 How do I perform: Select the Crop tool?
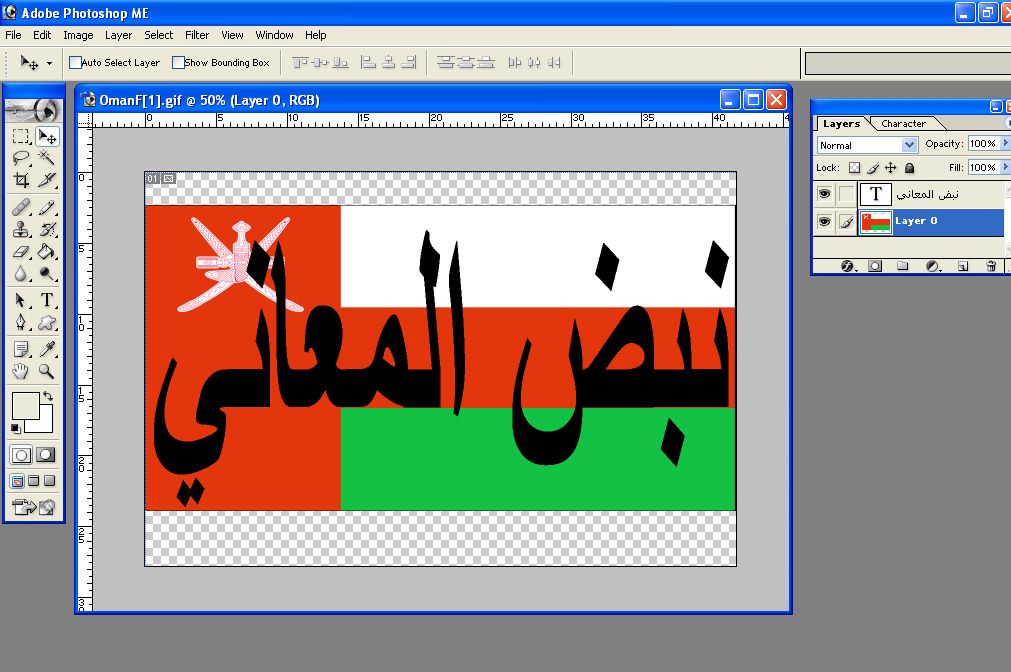[21, 180]
